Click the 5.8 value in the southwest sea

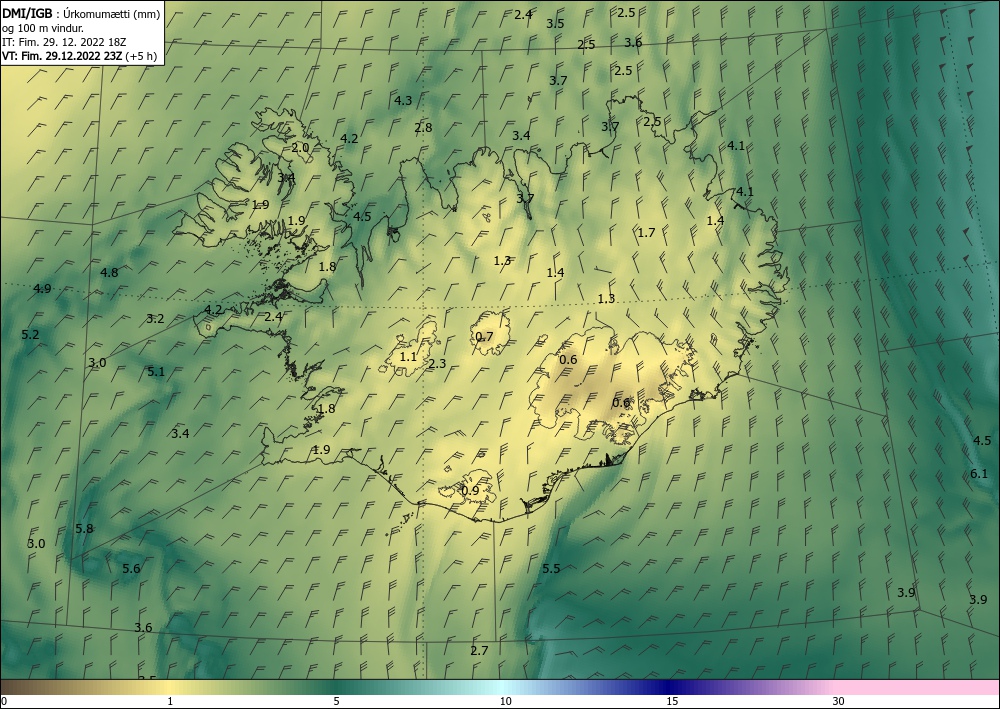pos(84,529)
